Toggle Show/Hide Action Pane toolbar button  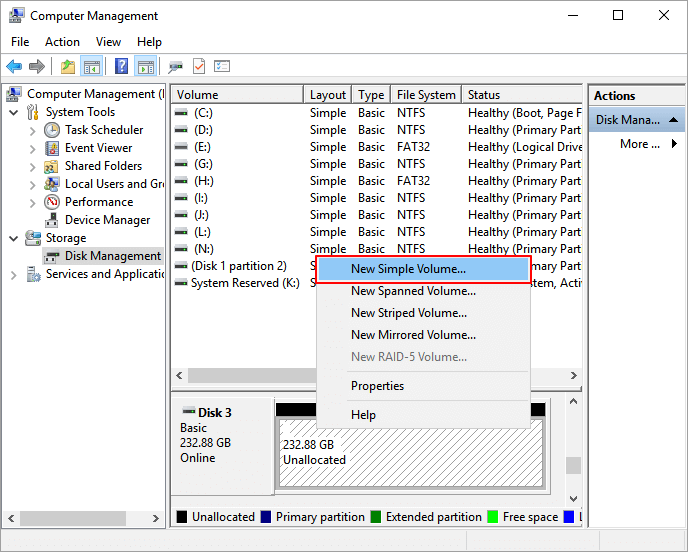pyautogui.click(x=146, y=67)
